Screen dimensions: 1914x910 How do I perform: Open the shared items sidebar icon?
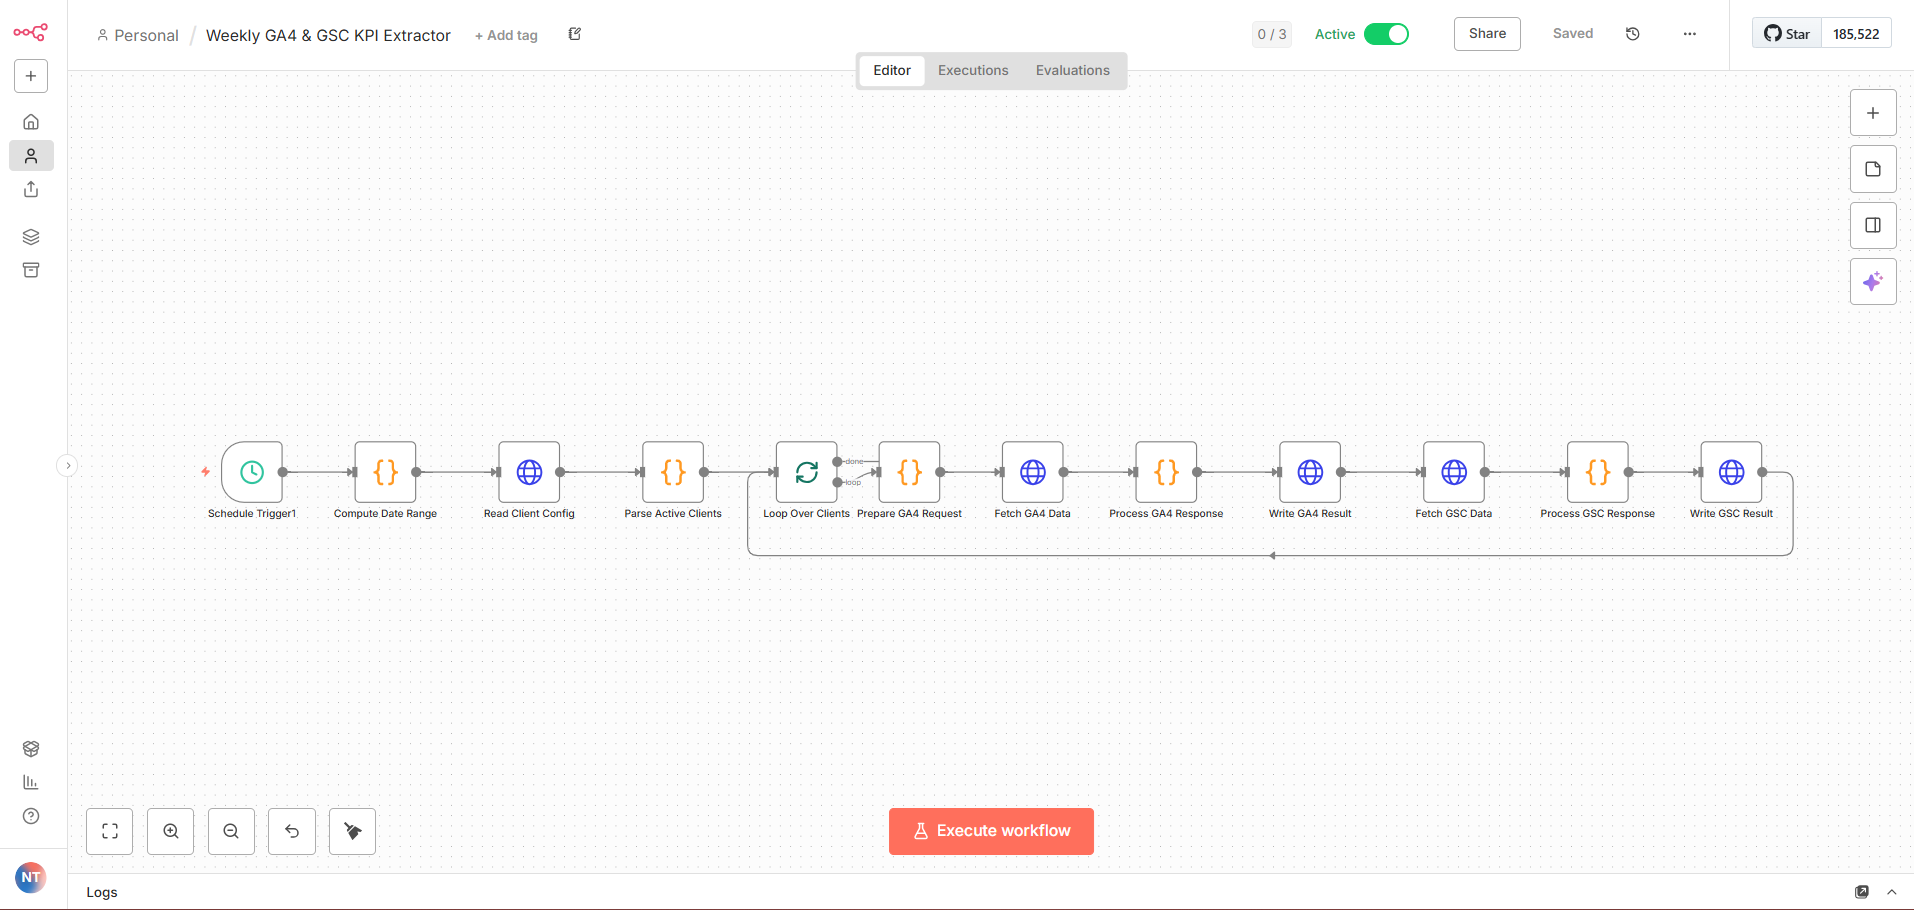(31, 189)
